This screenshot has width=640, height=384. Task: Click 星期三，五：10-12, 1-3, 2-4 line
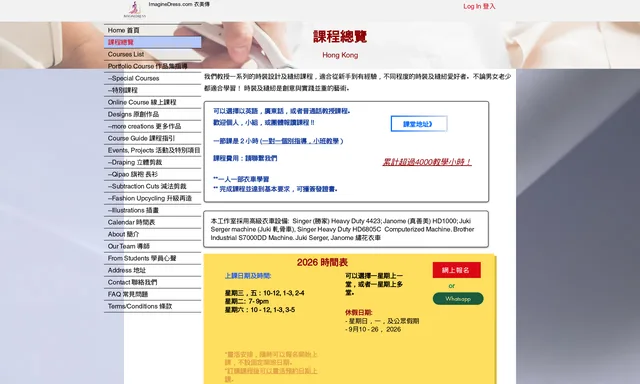(x=264, y=293)
